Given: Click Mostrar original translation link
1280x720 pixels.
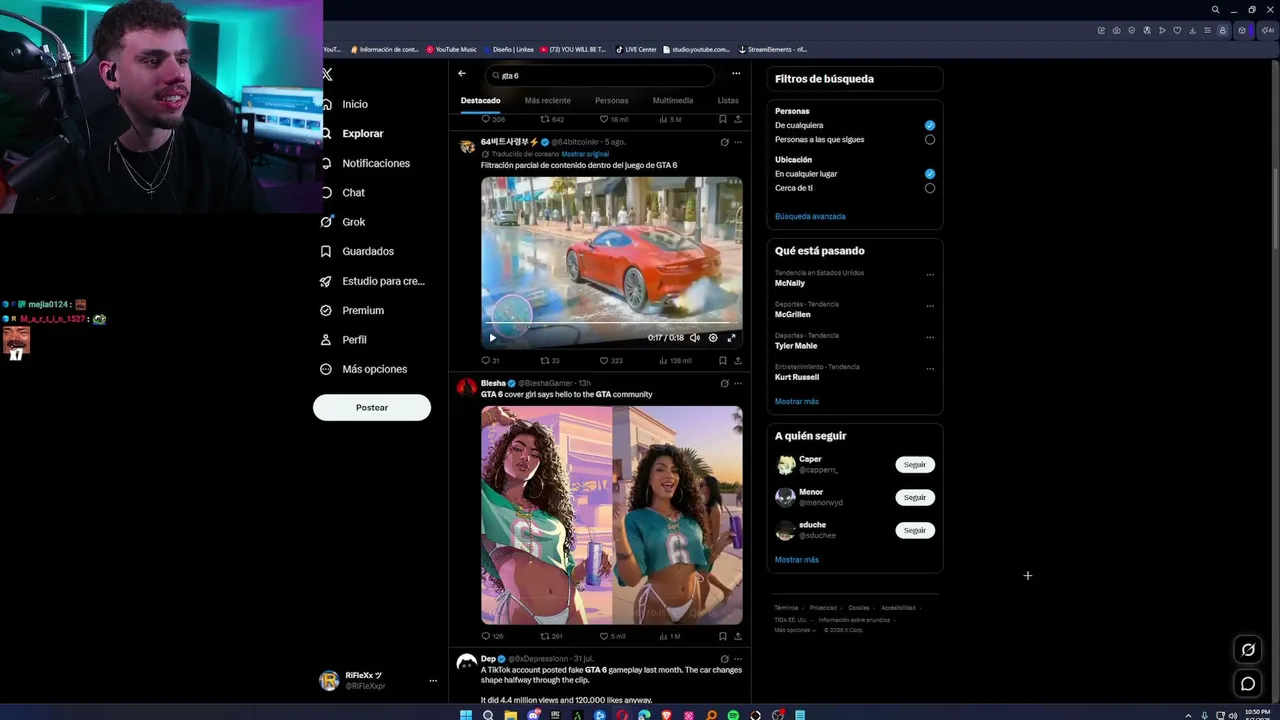Looking at the screenshot, I should (x=585, y=154).
